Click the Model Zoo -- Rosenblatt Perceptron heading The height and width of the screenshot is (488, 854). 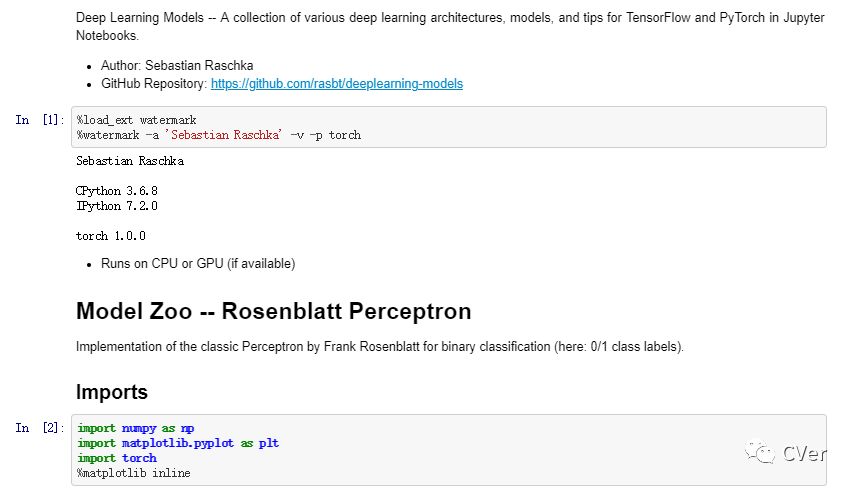[x=273, y=311]
